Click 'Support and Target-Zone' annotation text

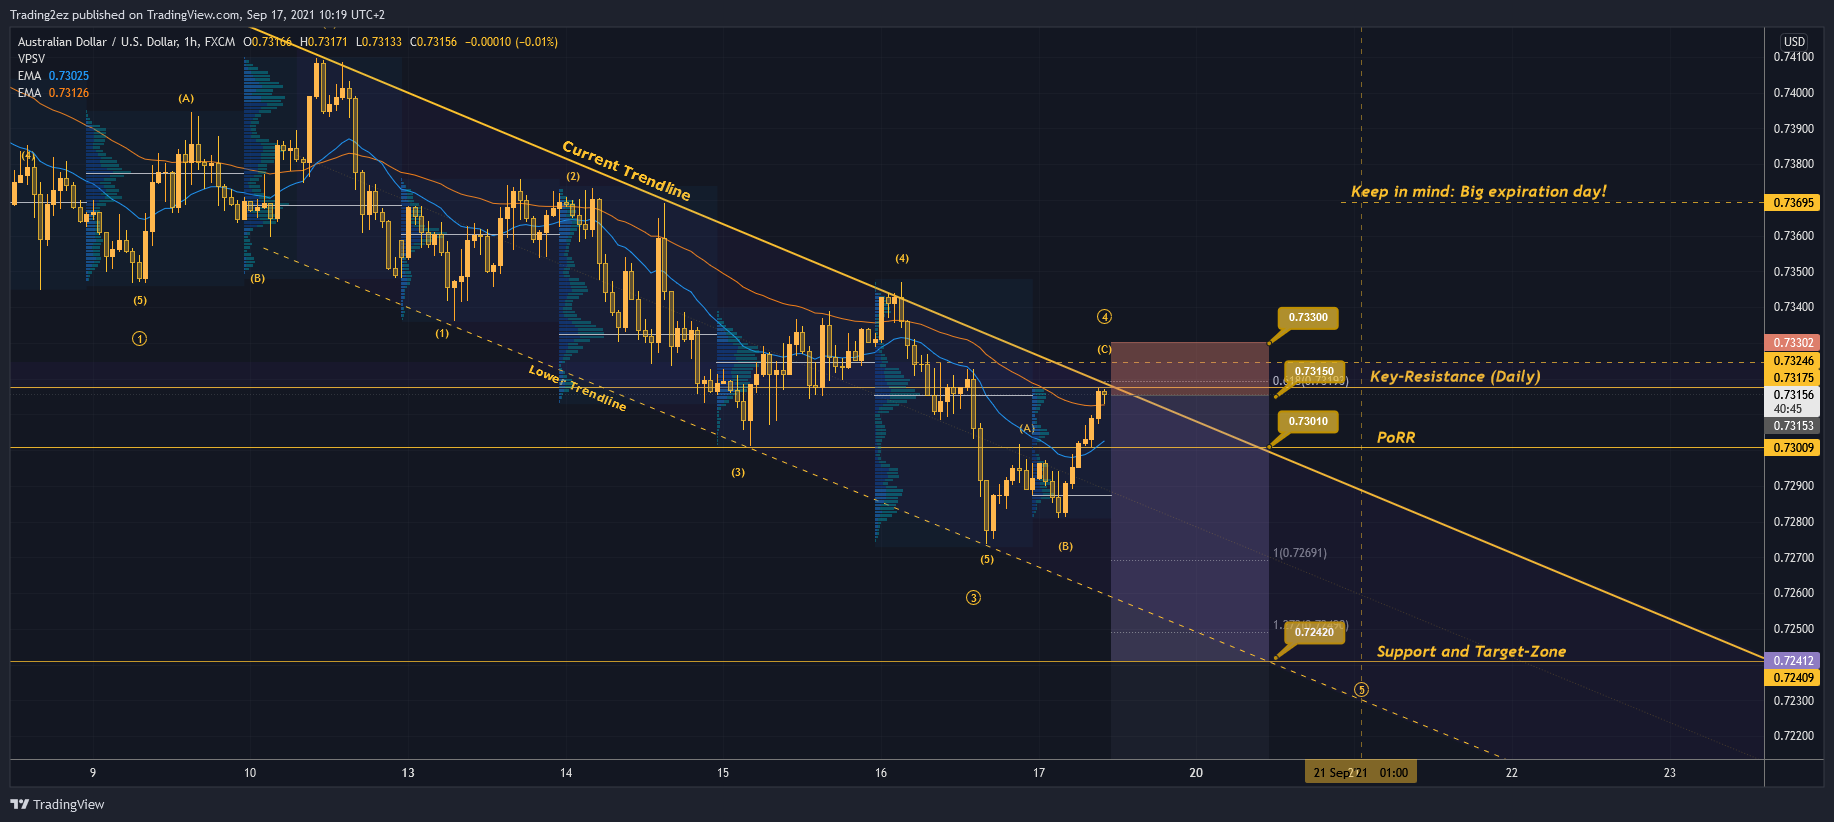tap(1471, 651)
